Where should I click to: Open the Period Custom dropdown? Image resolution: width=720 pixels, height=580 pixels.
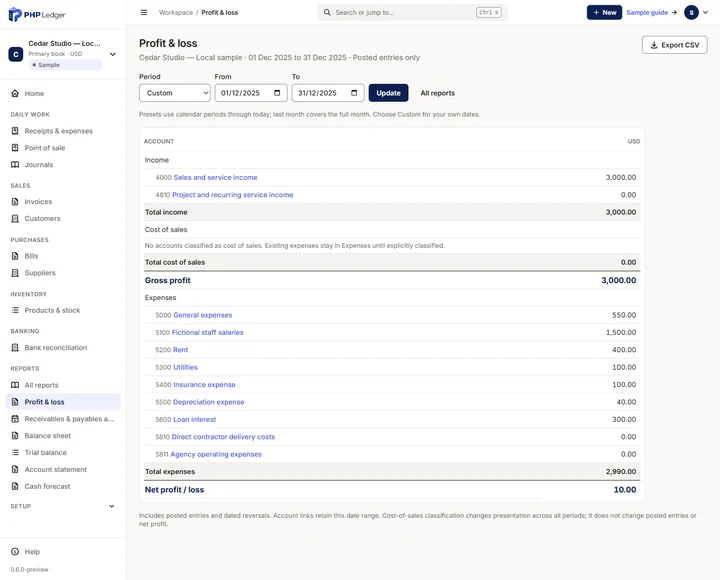click(175, 93)
